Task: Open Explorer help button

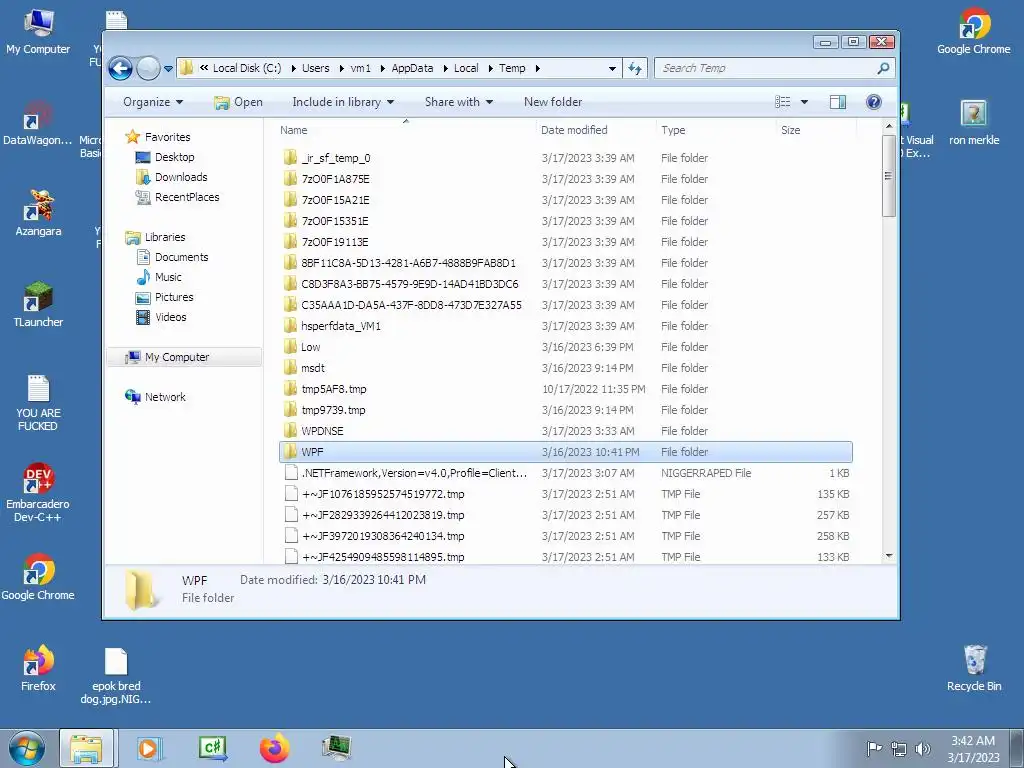Action: tap(874, 102)
